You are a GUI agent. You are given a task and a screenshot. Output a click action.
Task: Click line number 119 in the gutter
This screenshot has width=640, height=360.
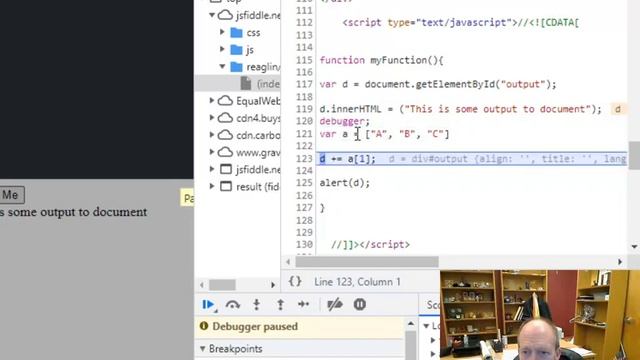click(x=304, y=109)
